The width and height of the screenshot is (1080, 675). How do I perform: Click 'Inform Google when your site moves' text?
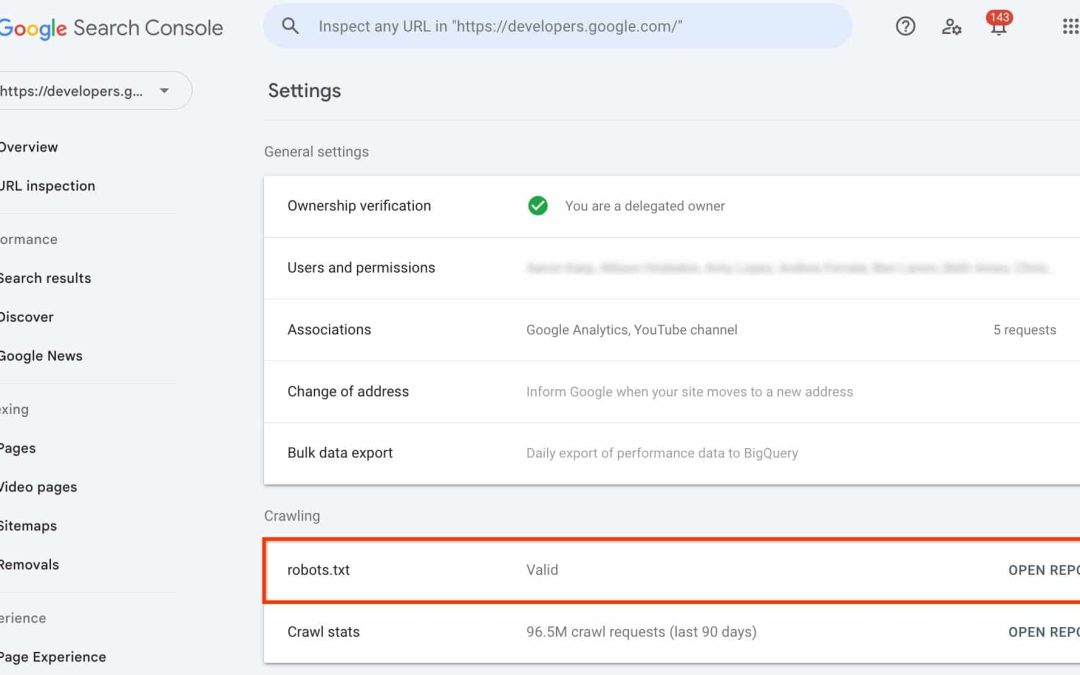click(689, 392)
